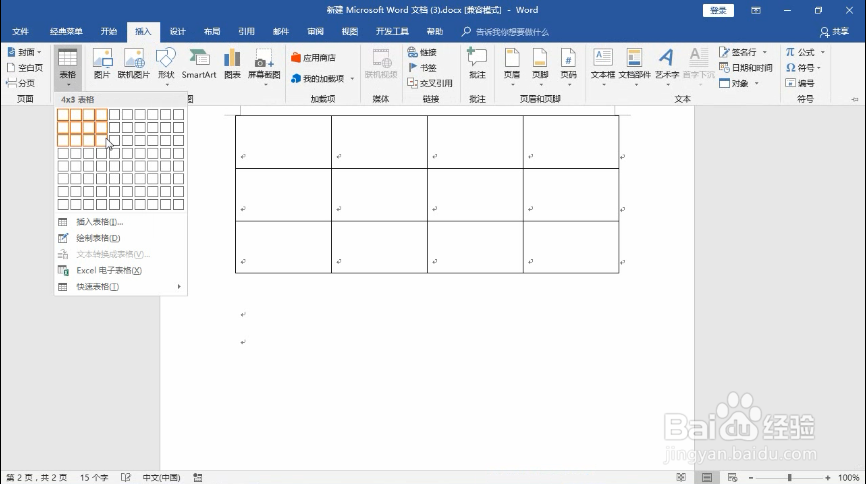
Task: Expand the Cover Page (封面) dropdown arrow
Action: 39,52
